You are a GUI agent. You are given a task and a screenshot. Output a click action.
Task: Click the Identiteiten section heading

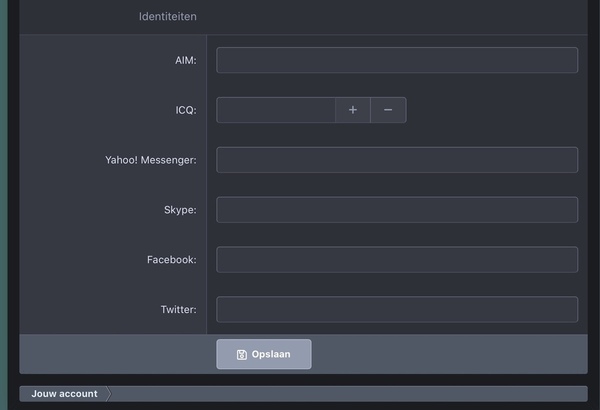point(167,17)
